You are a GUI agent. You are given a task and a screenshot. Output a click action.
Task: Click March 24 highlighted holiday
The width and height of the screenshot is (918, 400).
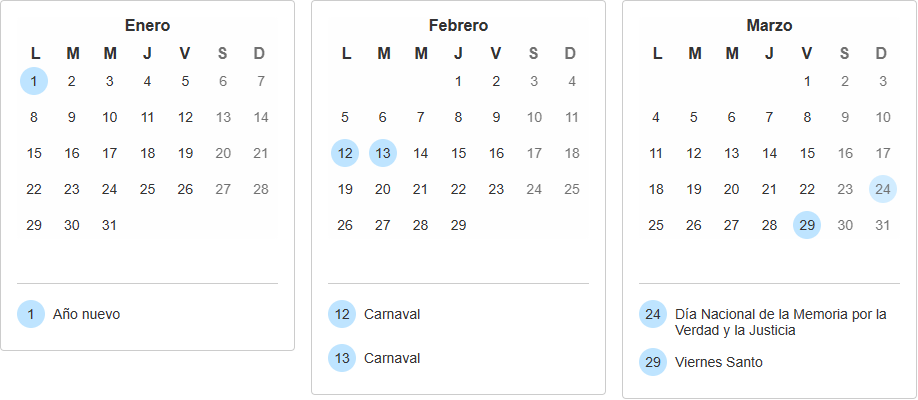point(881,189)
